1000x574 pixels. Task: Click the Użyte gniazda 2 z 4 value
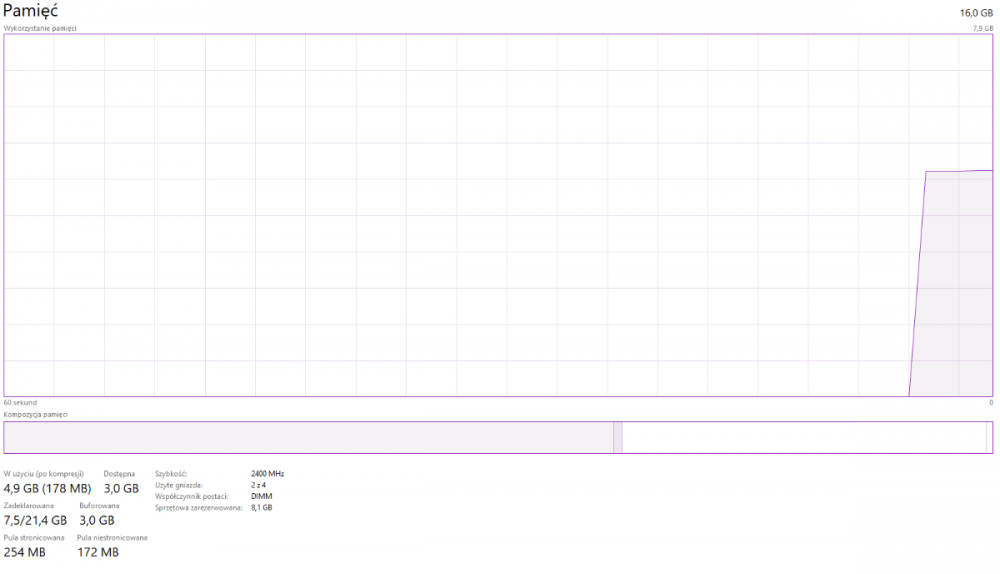pos(260,485)
